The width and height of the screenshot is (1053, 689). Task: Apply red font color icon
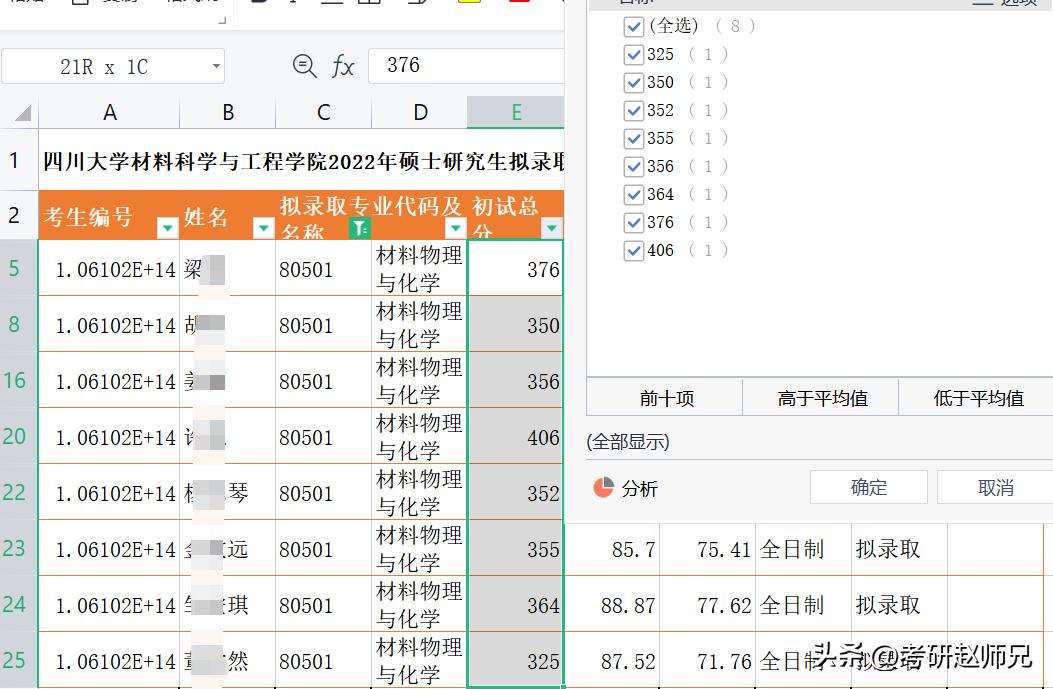(x=520, y=4)
